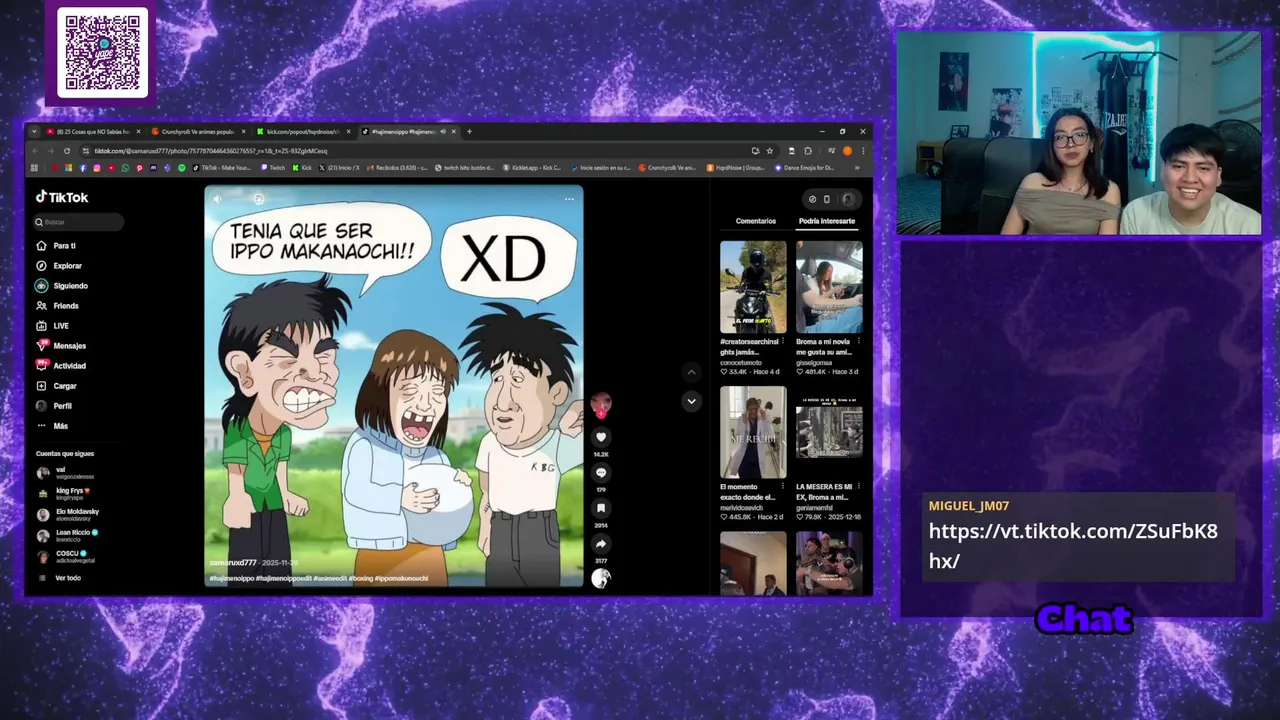Open options for Broma a mi novia video
The width and height of the screenshot is (1280, 720).
pos(858,341)
